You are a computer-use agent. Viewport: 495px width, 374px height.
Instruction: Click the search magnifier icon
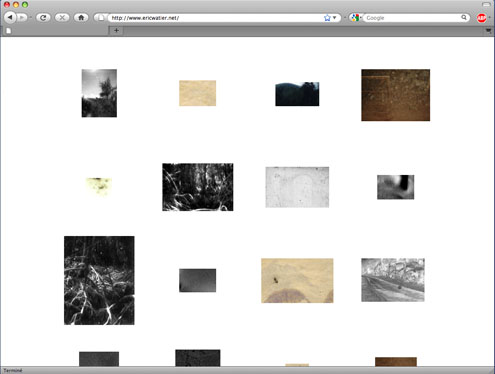tap(464, 17)
